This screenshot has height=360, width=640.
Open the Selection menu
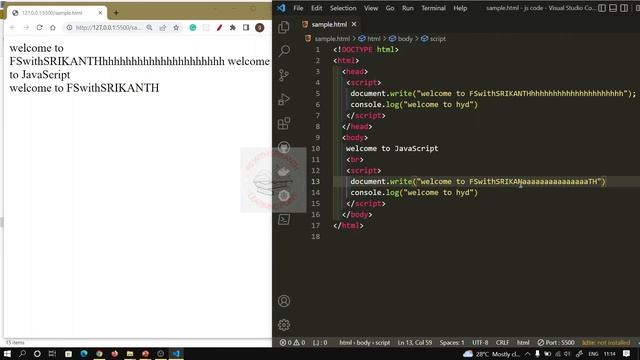343,8
